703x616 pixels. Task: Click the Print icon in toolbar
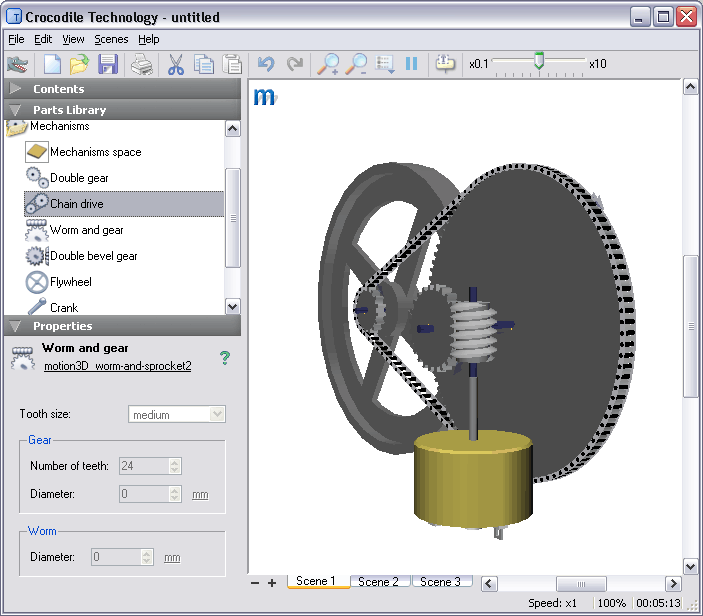point(142,64)
